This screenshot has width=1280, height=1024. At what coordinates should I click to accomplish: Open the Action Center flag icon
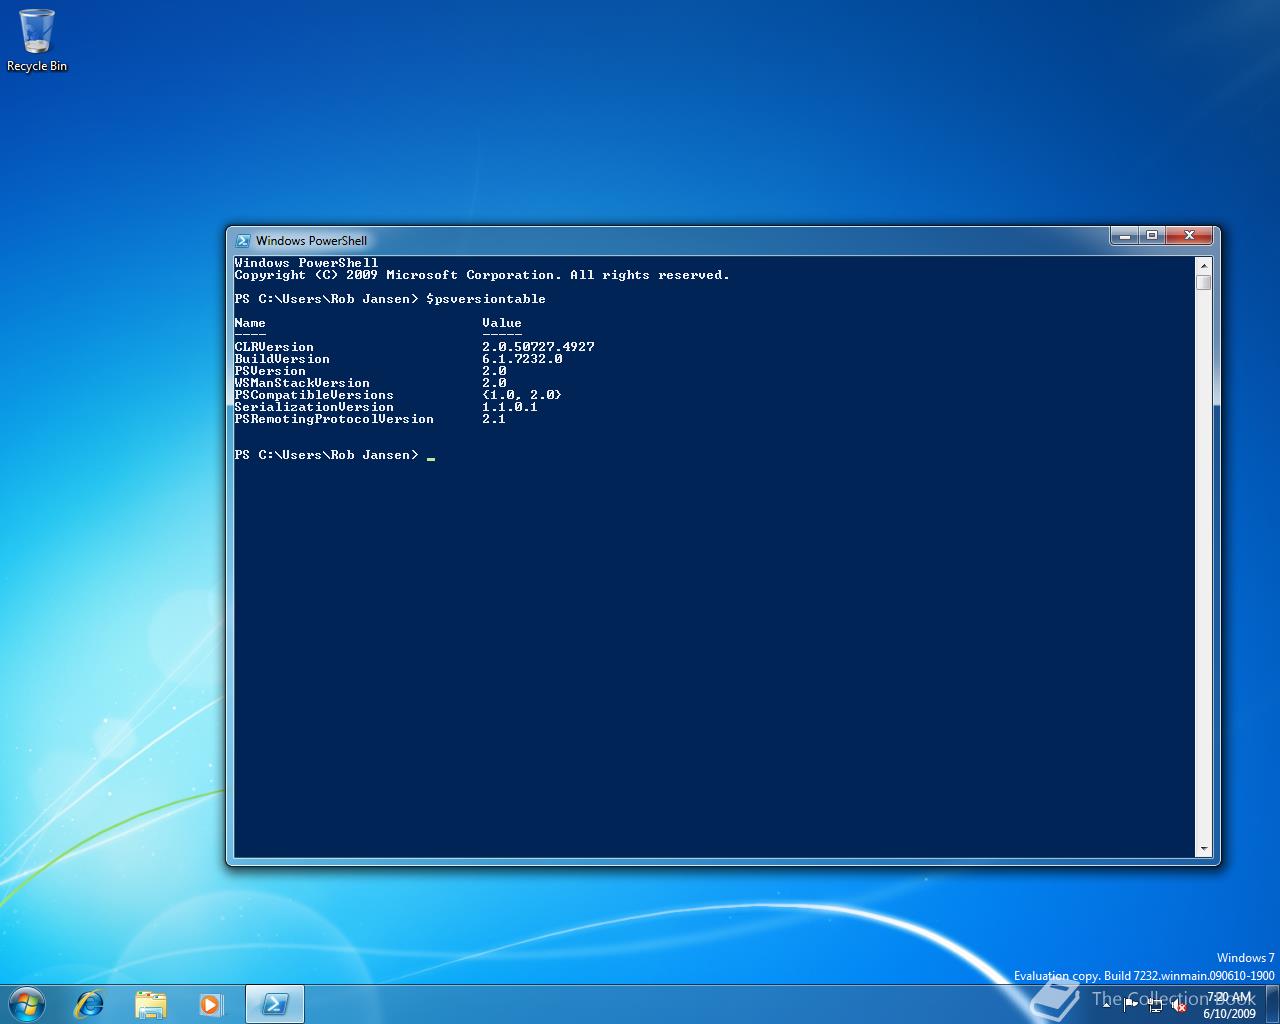[x=1131, y=1005]
